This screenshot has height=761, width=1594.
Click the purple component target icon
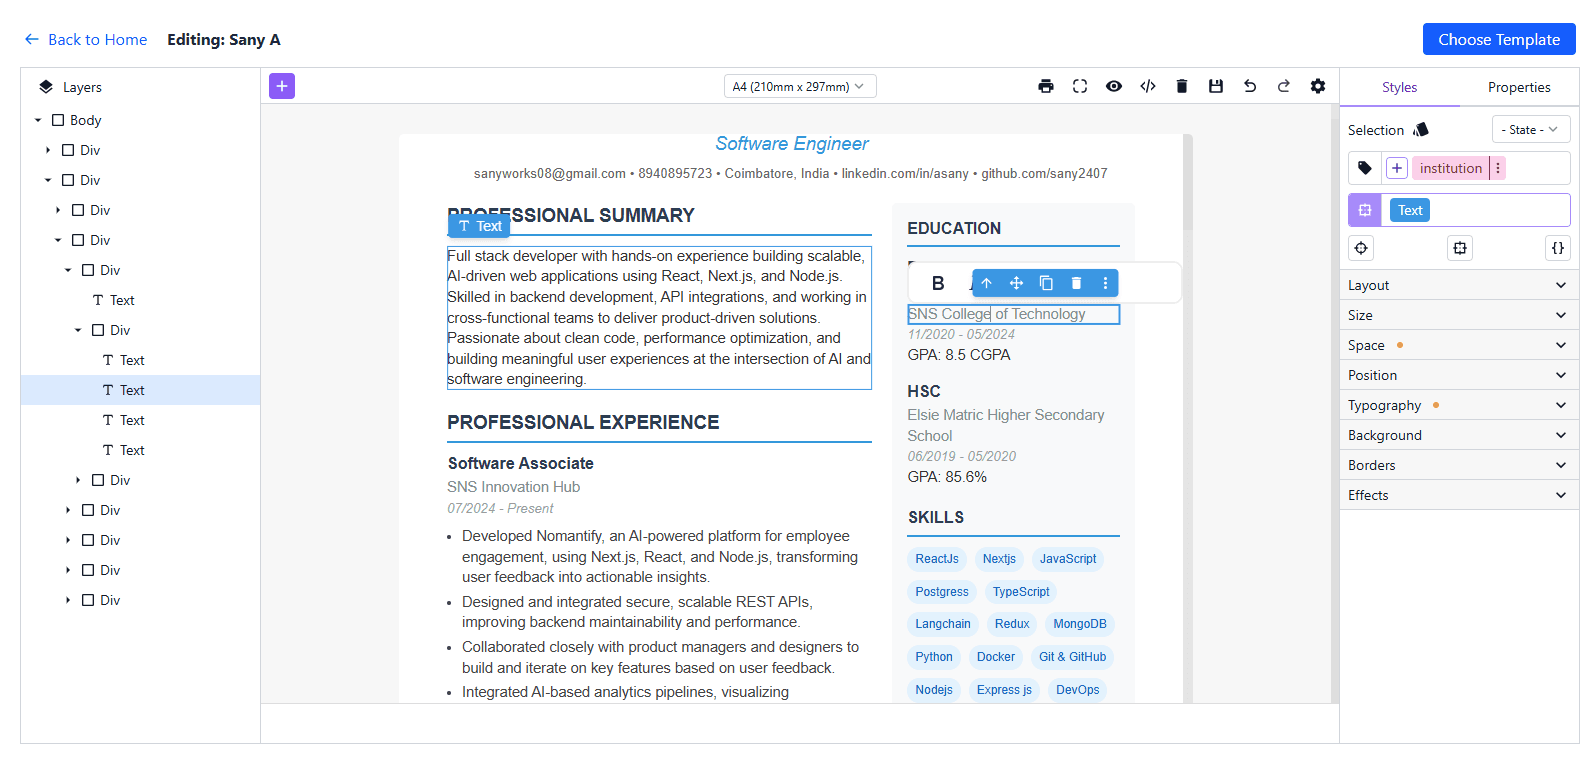(x=1365, y=210)
